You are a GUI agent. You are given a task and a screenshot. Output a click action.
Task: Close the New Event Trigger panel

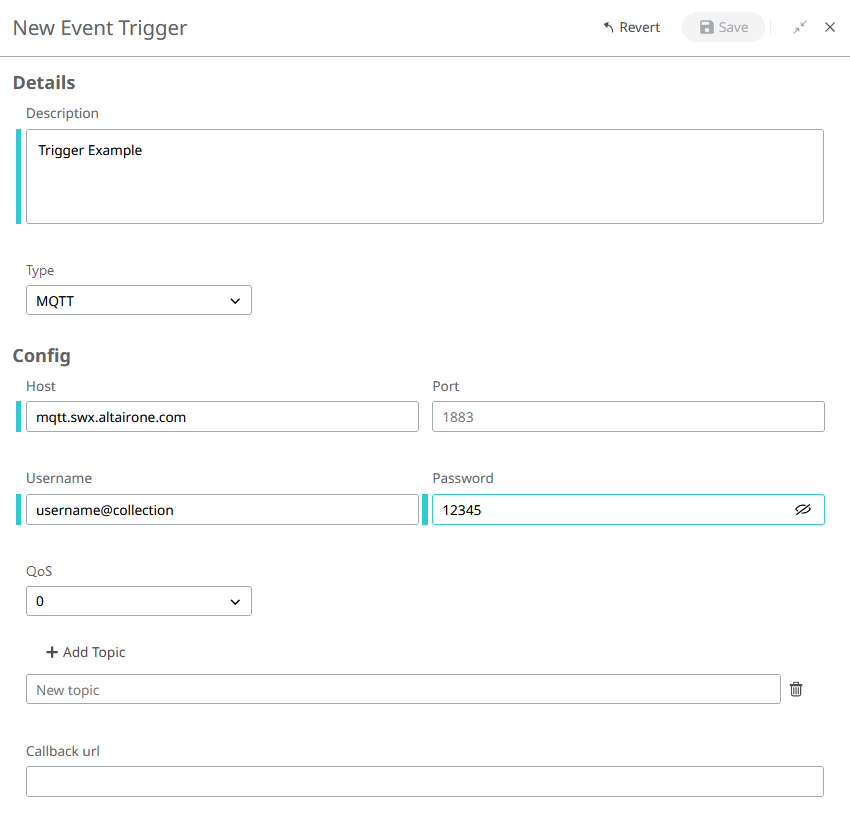pos(830,28)
